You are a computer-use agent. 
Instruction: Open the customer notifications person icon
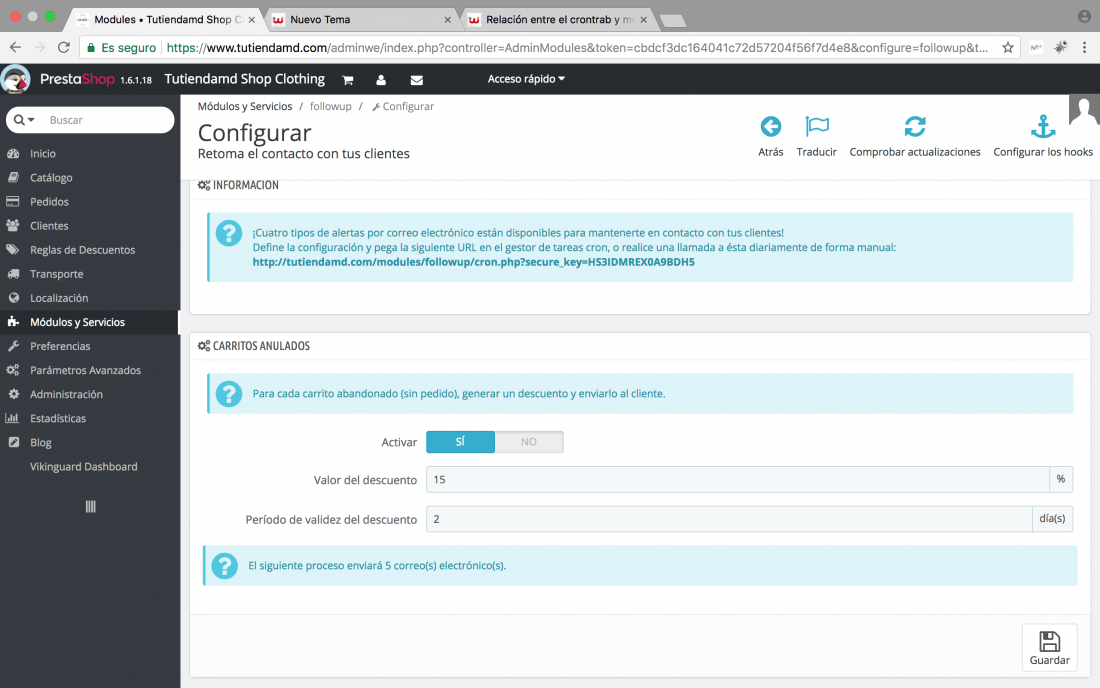tap(381, 80)
